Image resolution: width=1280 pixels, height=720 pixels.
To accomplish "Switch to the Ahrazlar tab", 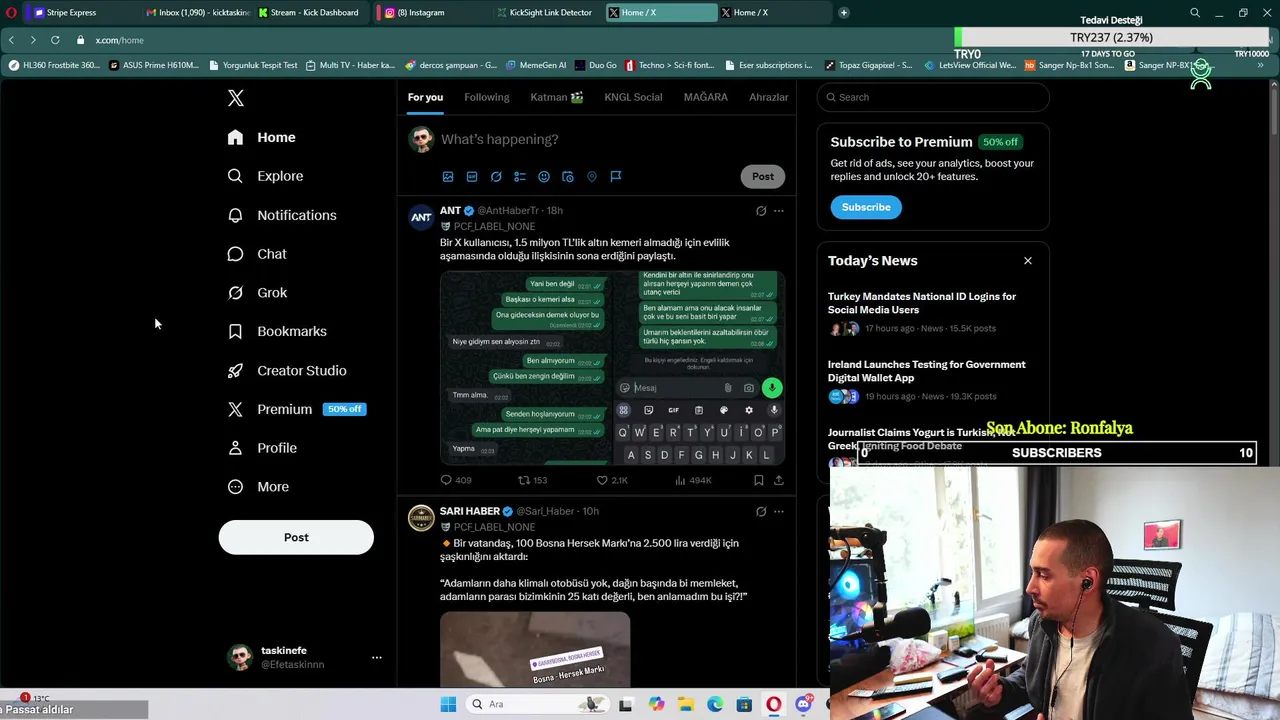I will [x=768, y=97].
